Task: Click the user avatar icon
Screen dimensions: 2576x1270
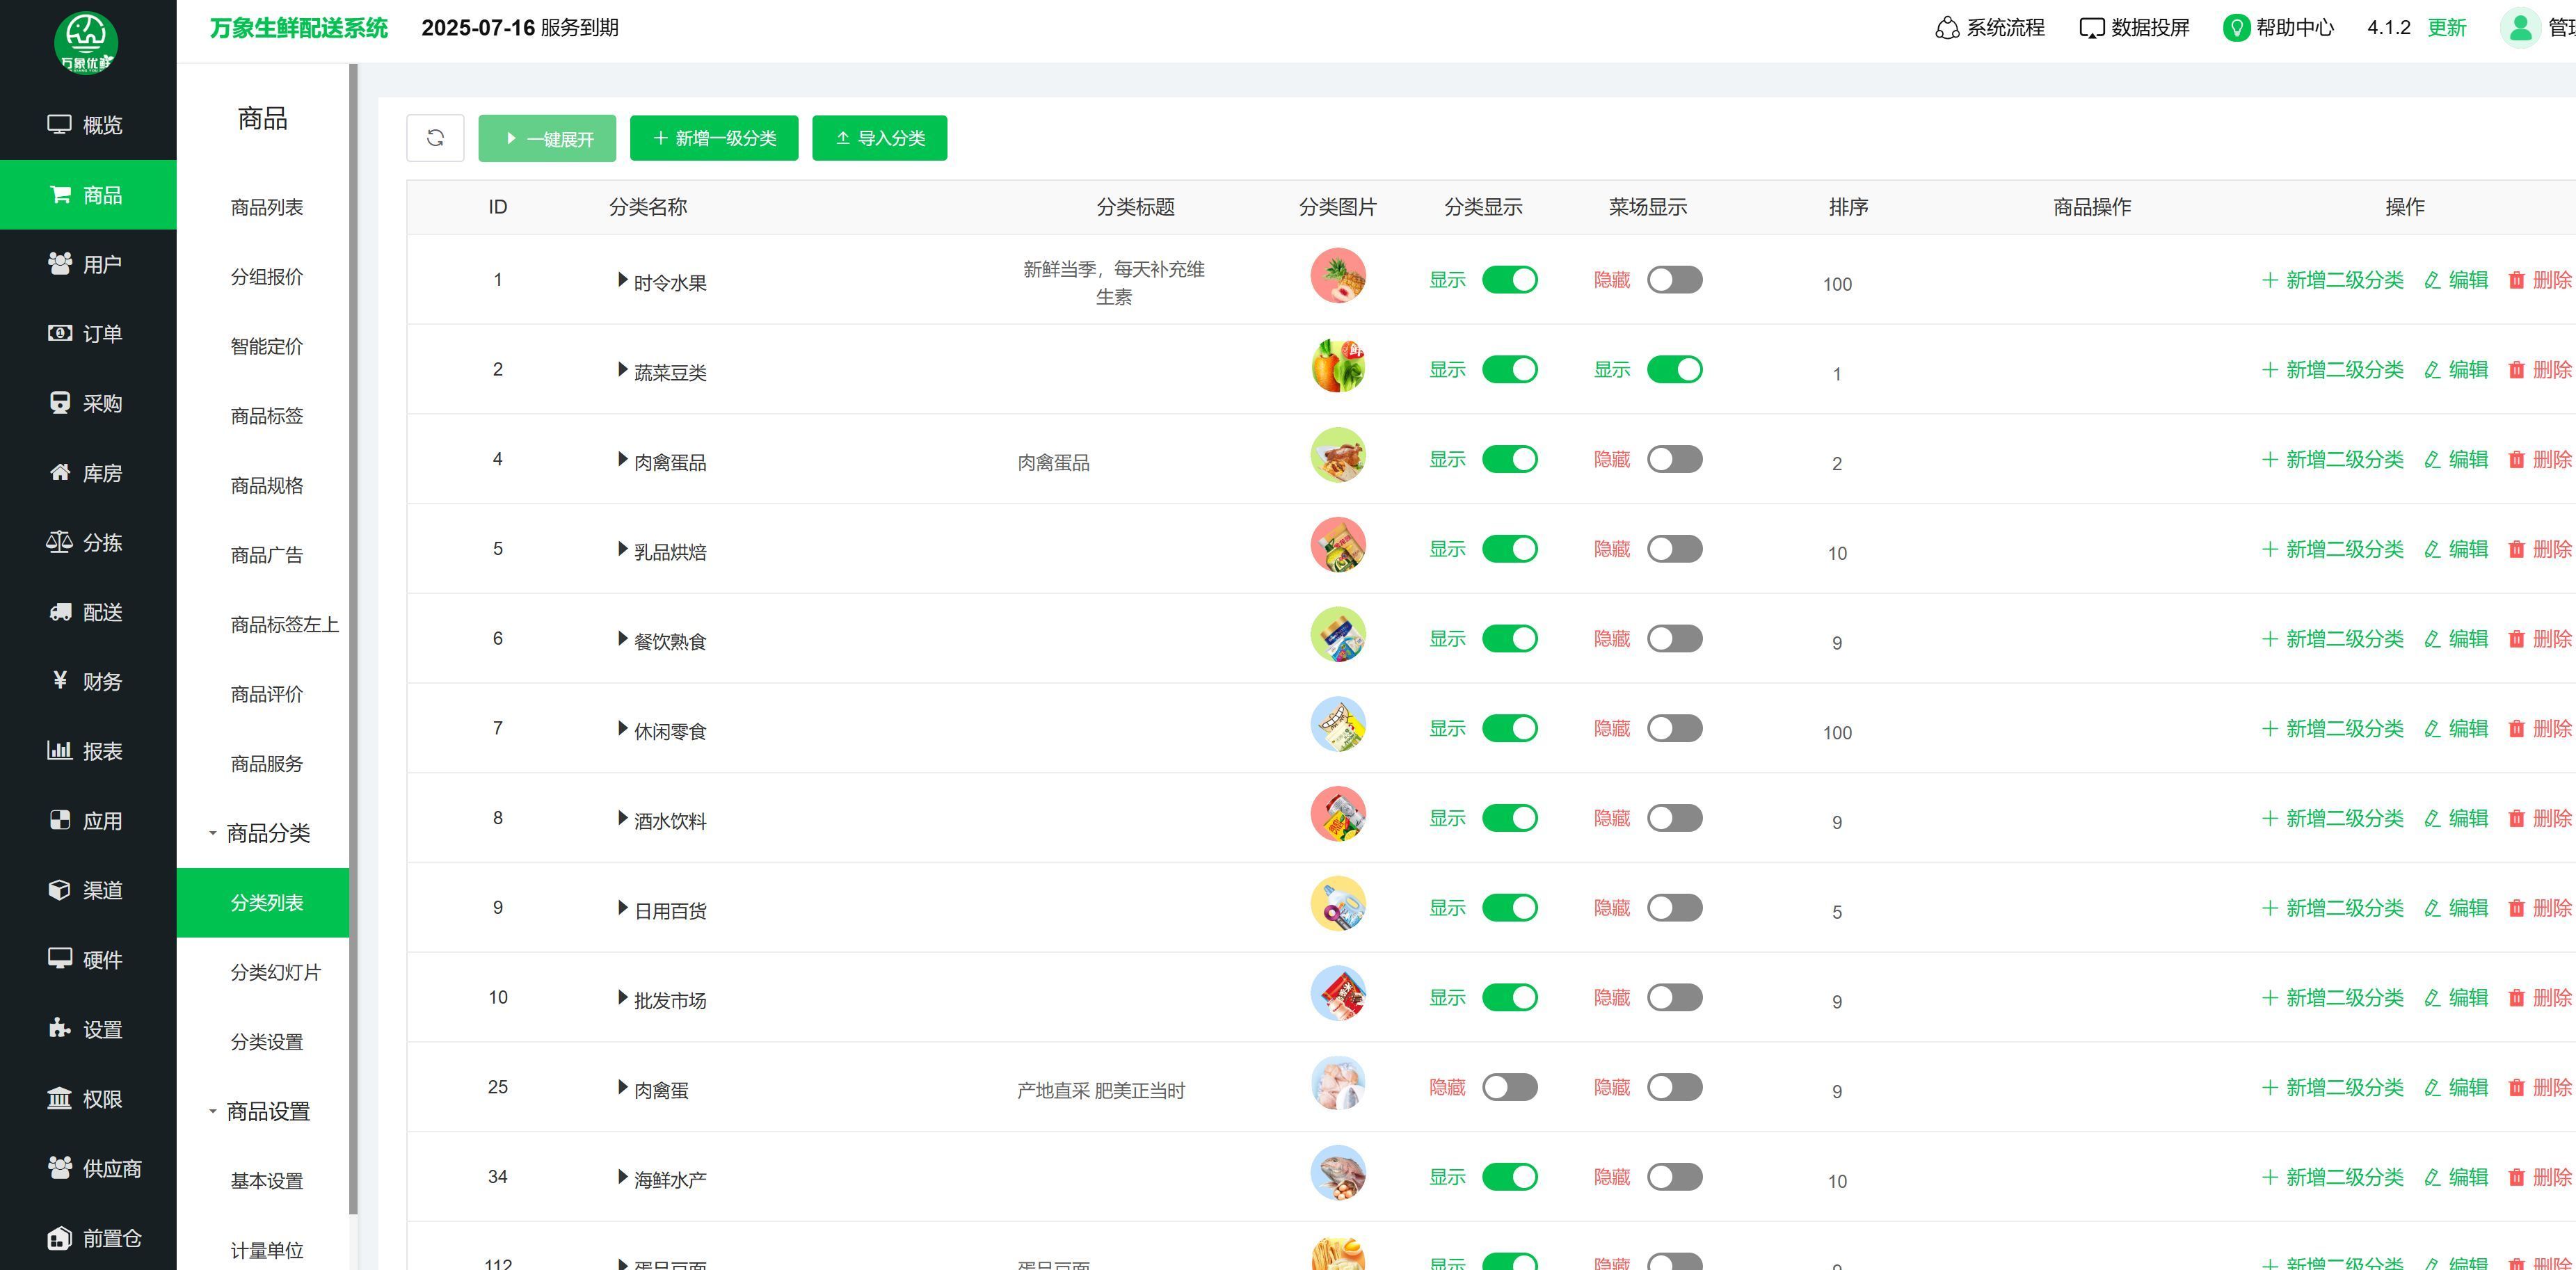Action: pos(2520,28)
